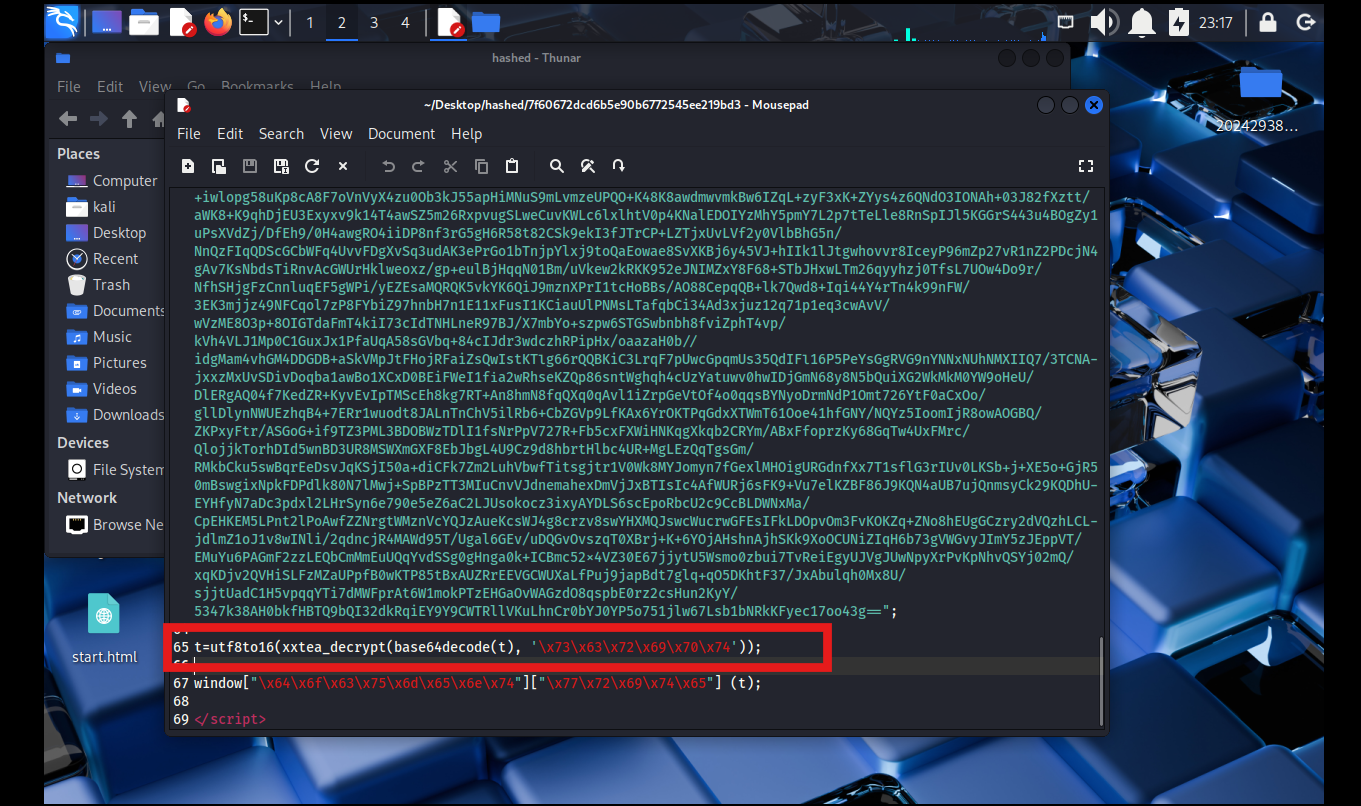Copy selection using the toolbar copy icon
The height and width of the screenshot is (806, 1361).
pyautogui.click(x=481, y=166)
